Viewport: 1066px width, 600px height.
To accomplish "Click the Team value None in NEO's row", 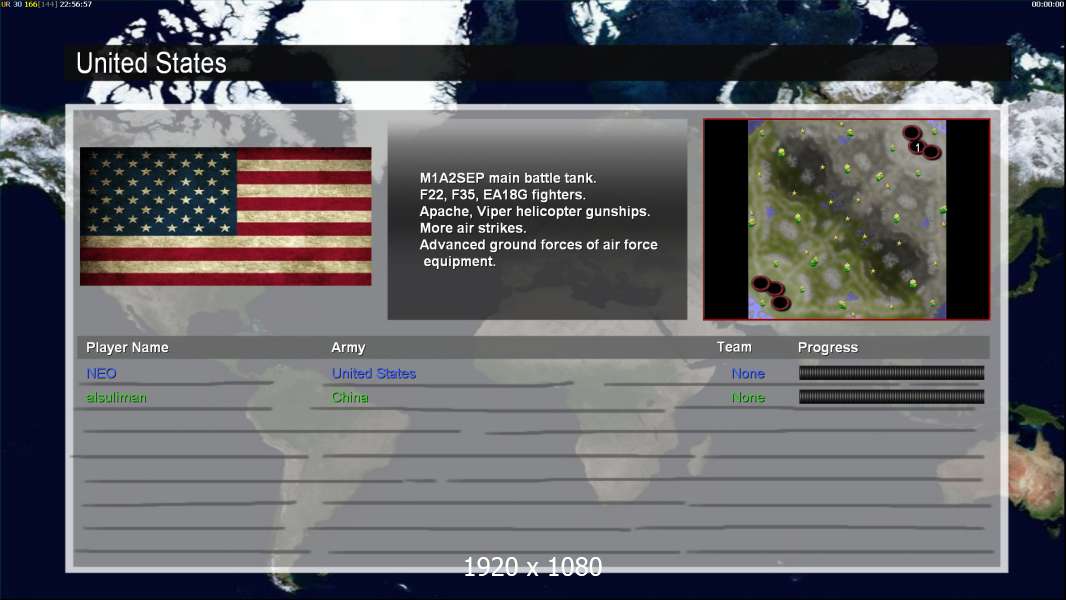I will 748,374.
